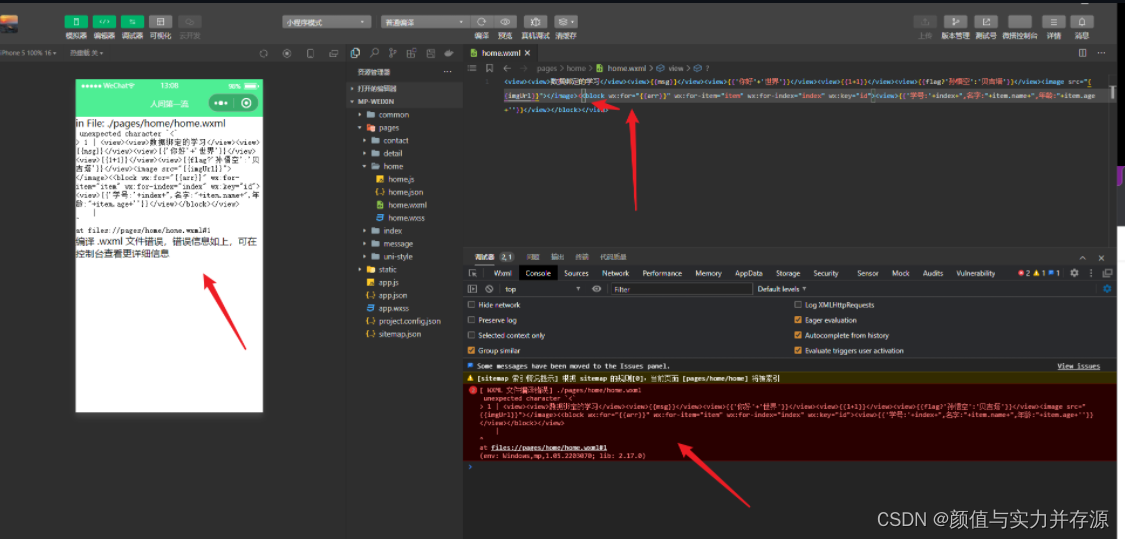Click the compile refresh icon in toolbar
This screenshot has height=539, width=1125.
tap(482, 22)
